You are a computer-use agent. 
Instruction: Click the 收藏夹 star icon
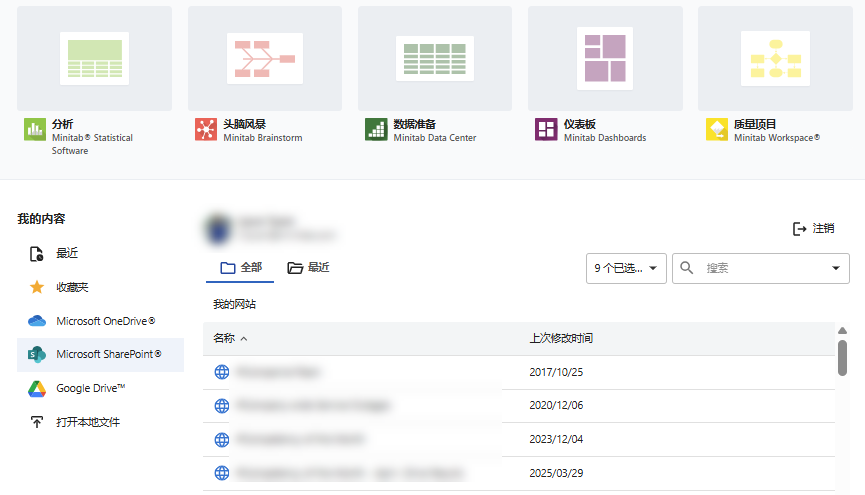(x=37, y=287)
